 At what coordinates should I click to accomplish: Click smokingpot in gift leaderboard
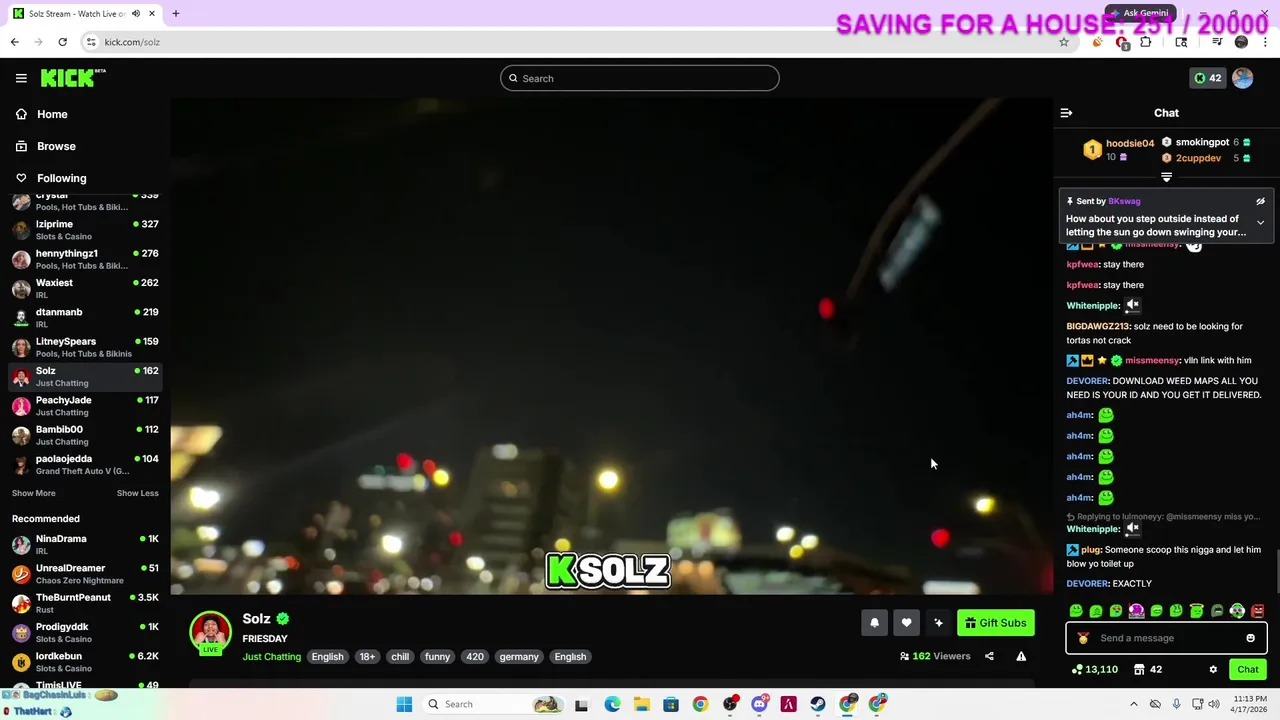[x=1202, y=142]
